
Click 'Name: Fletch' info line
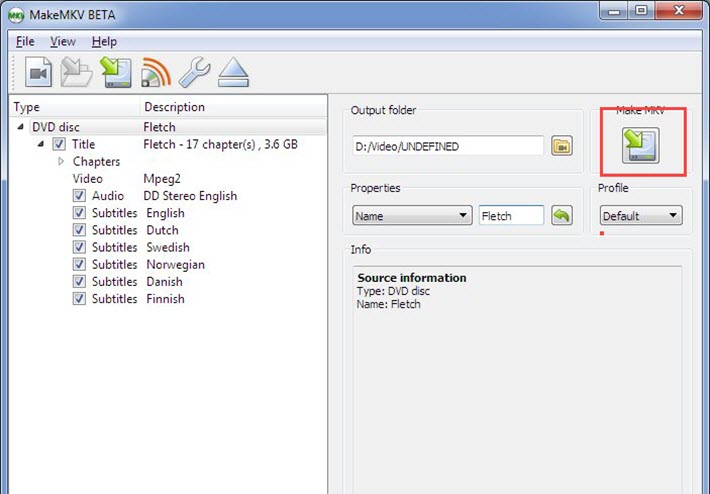point(389,304)
